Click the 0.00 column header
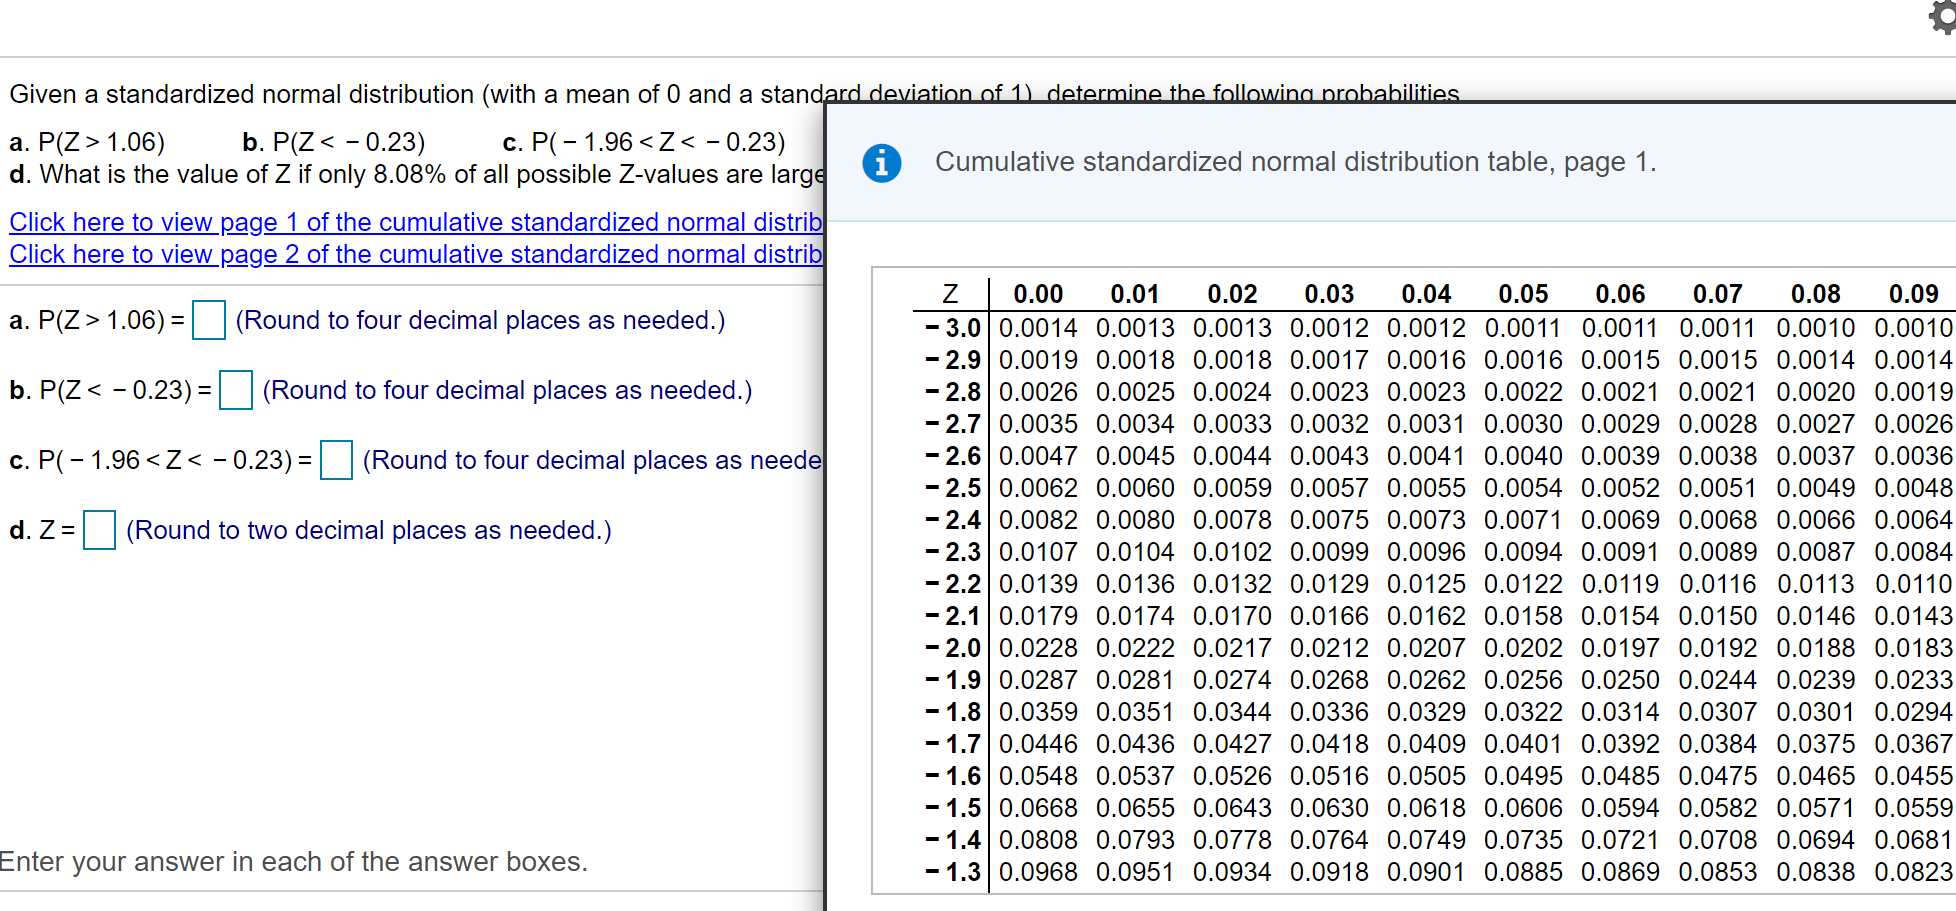The width and height of the screenshot is (1956, 911). [1038, 293]
